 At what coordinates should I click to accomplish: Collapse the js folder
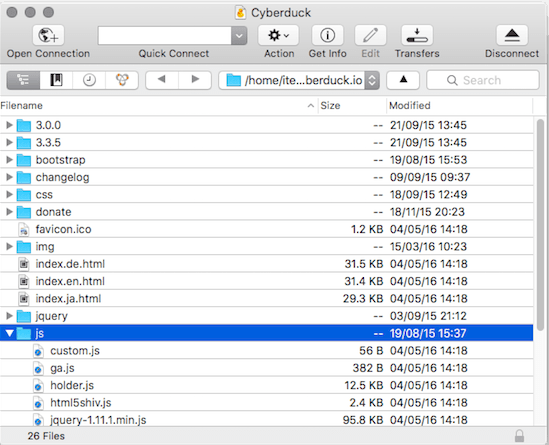coord(9,333)
